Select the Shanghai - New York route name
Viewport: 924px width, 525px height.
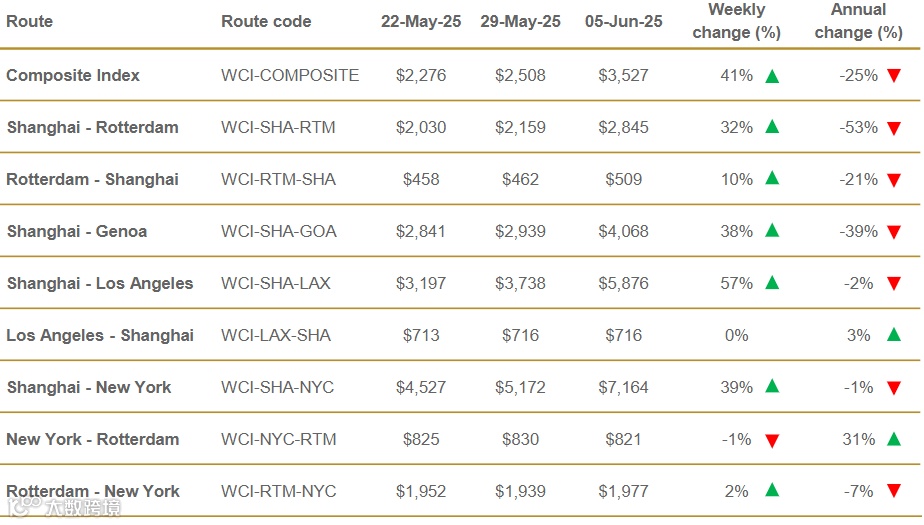89,387
